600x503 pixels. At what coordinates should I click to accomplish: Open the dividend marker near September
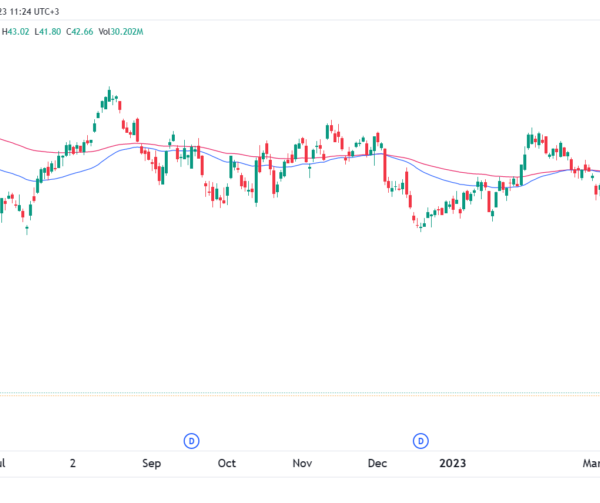191,441
